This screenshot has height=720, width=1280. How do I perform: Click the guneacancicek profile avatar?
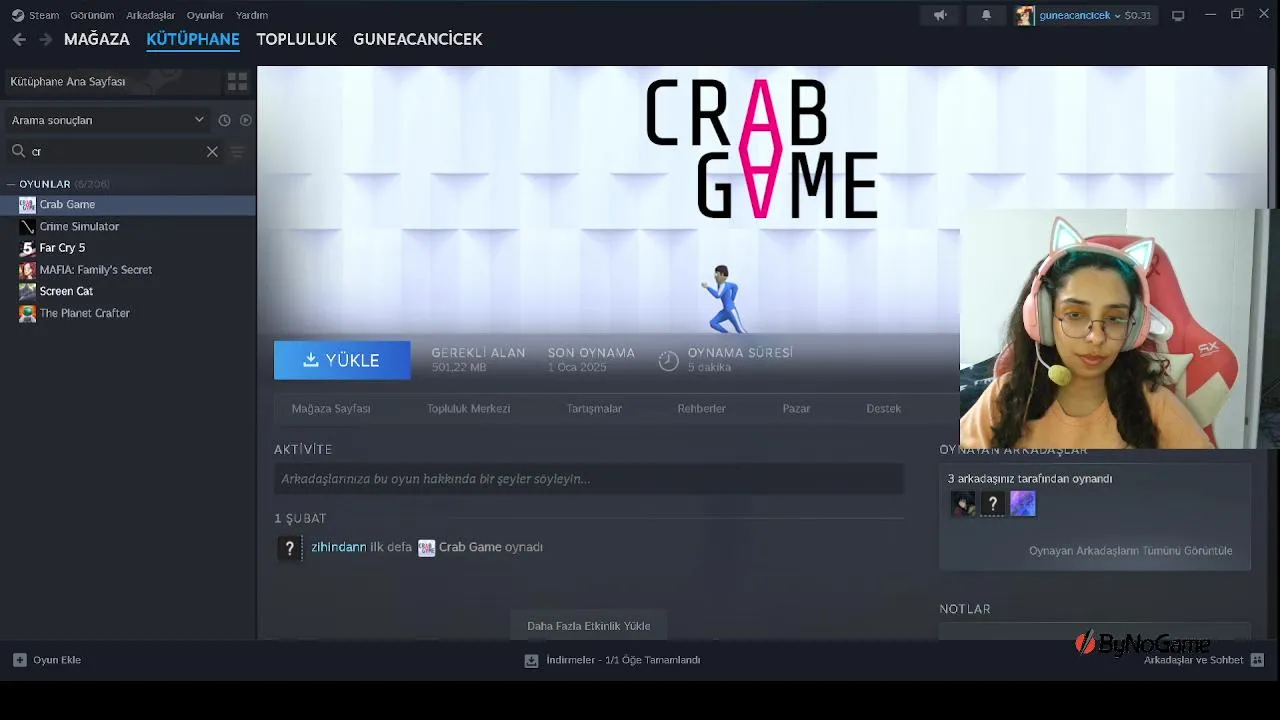(1025, 15)
